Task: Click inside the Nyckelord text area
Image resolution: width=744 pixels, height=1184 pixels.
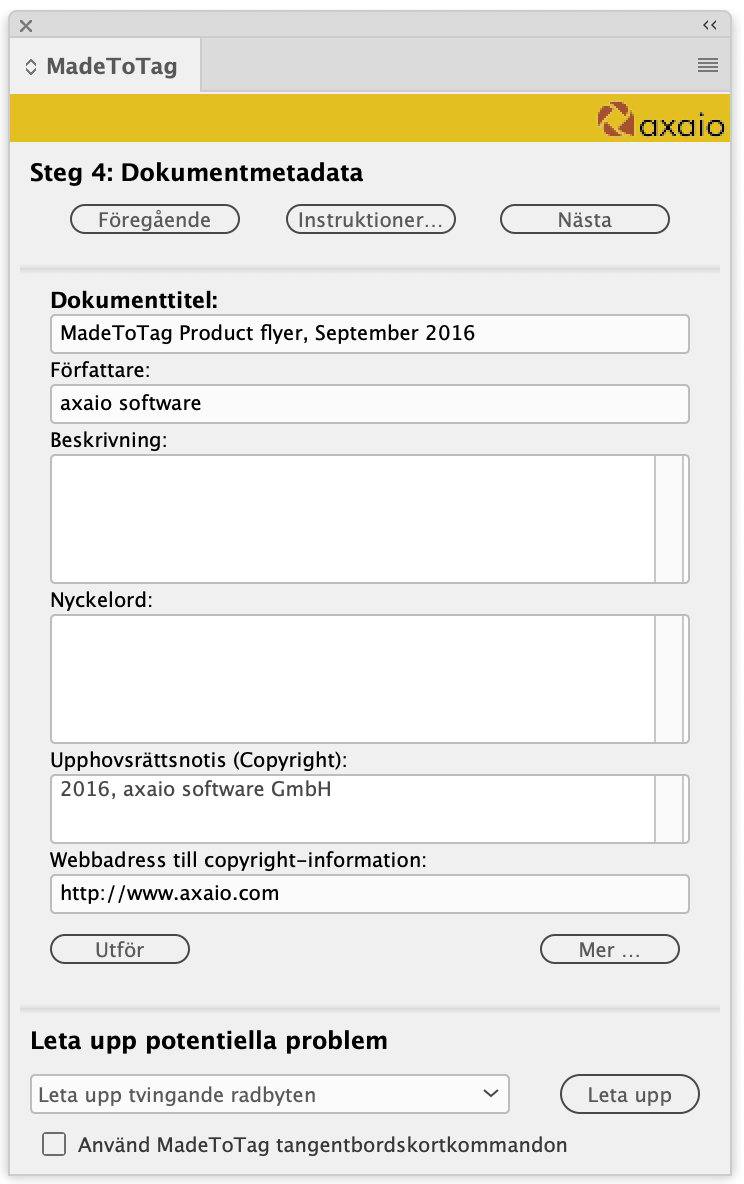Action: (x=353, y=679)
